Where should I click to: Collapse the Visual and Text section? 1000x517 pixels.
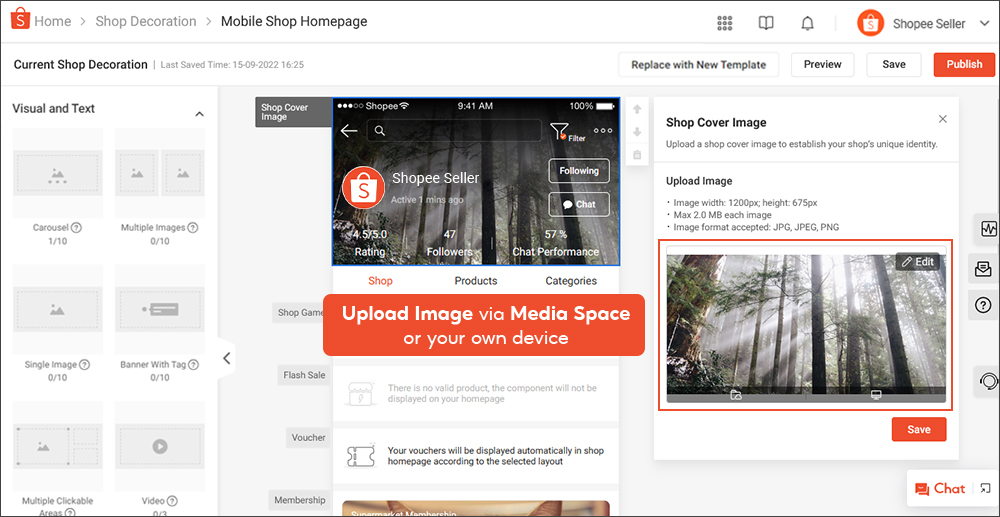pos(199,114)
